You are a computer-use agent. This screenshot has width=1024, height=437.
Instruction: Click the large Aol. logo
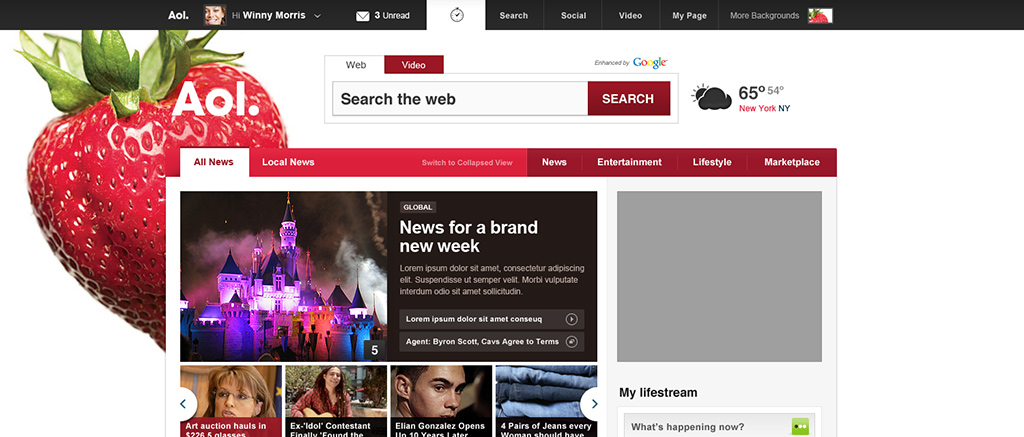[216, 99]
